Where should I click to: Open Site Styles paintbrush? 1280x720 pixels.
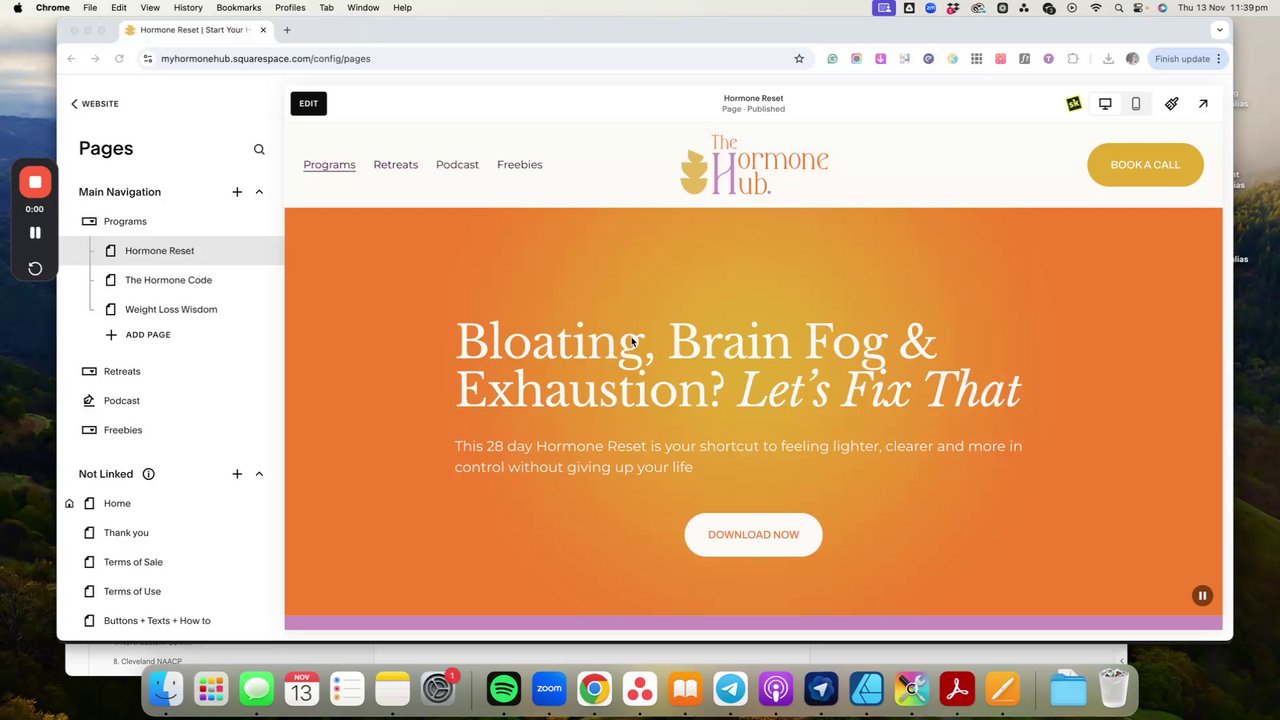pyautogui.click(x=1172, y=104)
